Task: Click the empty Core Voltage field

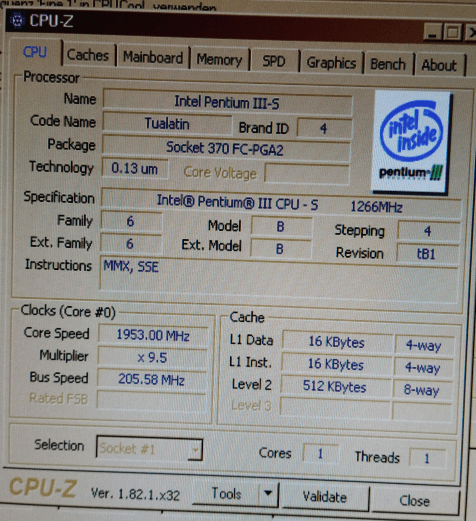Action: coord(307,174)
